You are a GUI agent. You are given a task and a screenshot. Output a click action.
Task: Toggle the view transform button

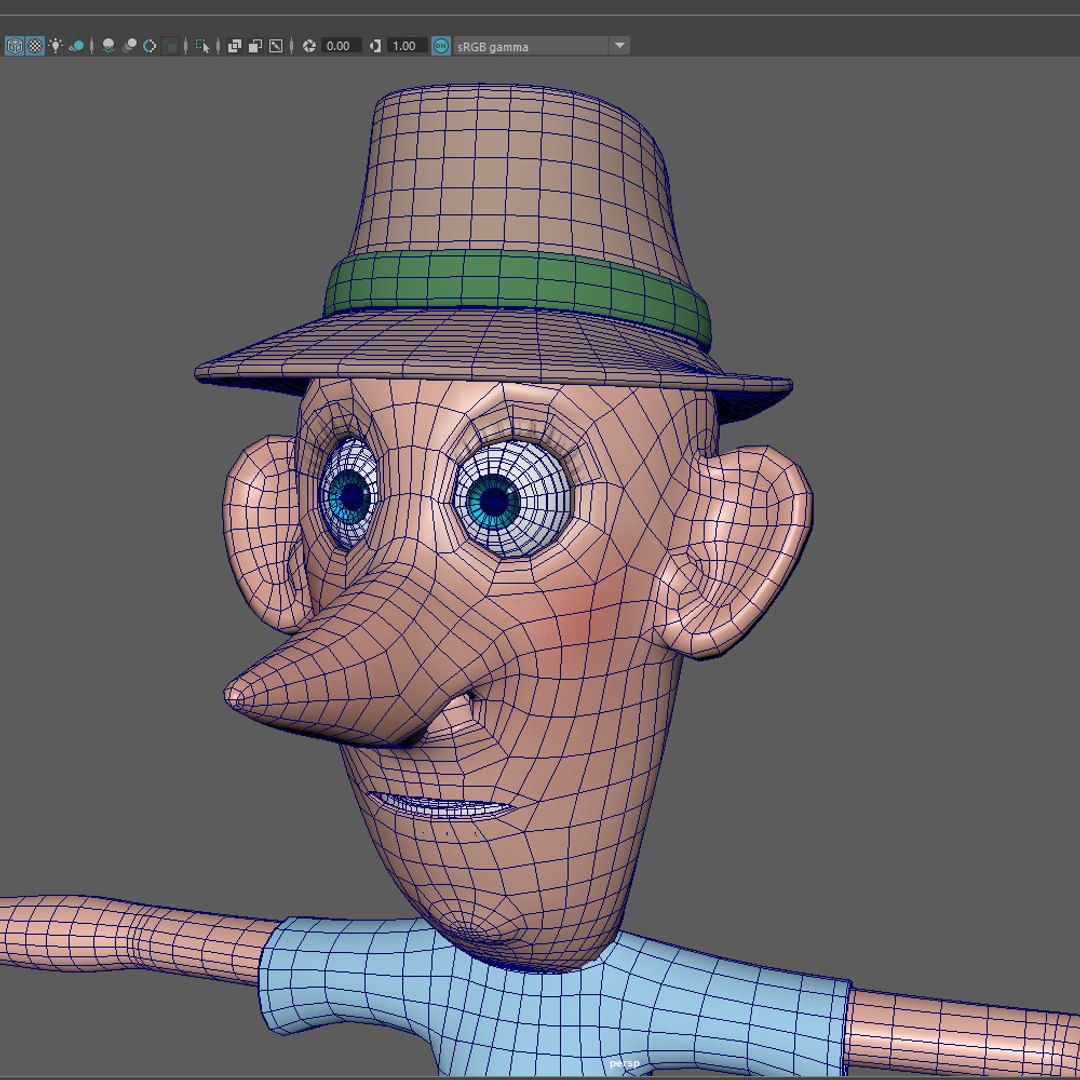(x=441, y=46)
